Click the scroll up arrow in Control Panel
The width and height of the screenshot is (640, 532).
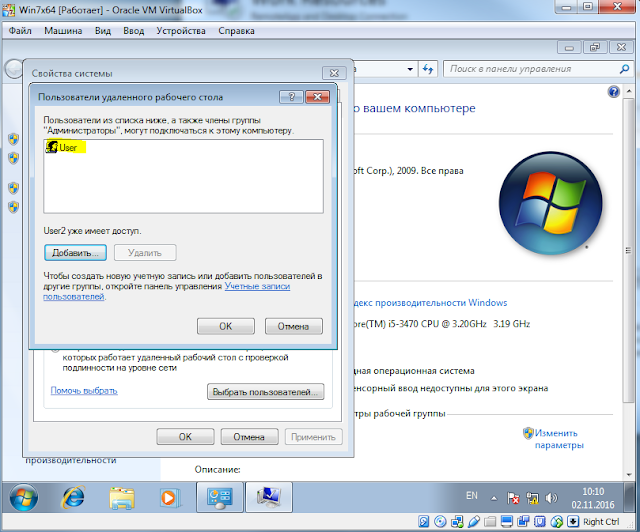point(629,91)
